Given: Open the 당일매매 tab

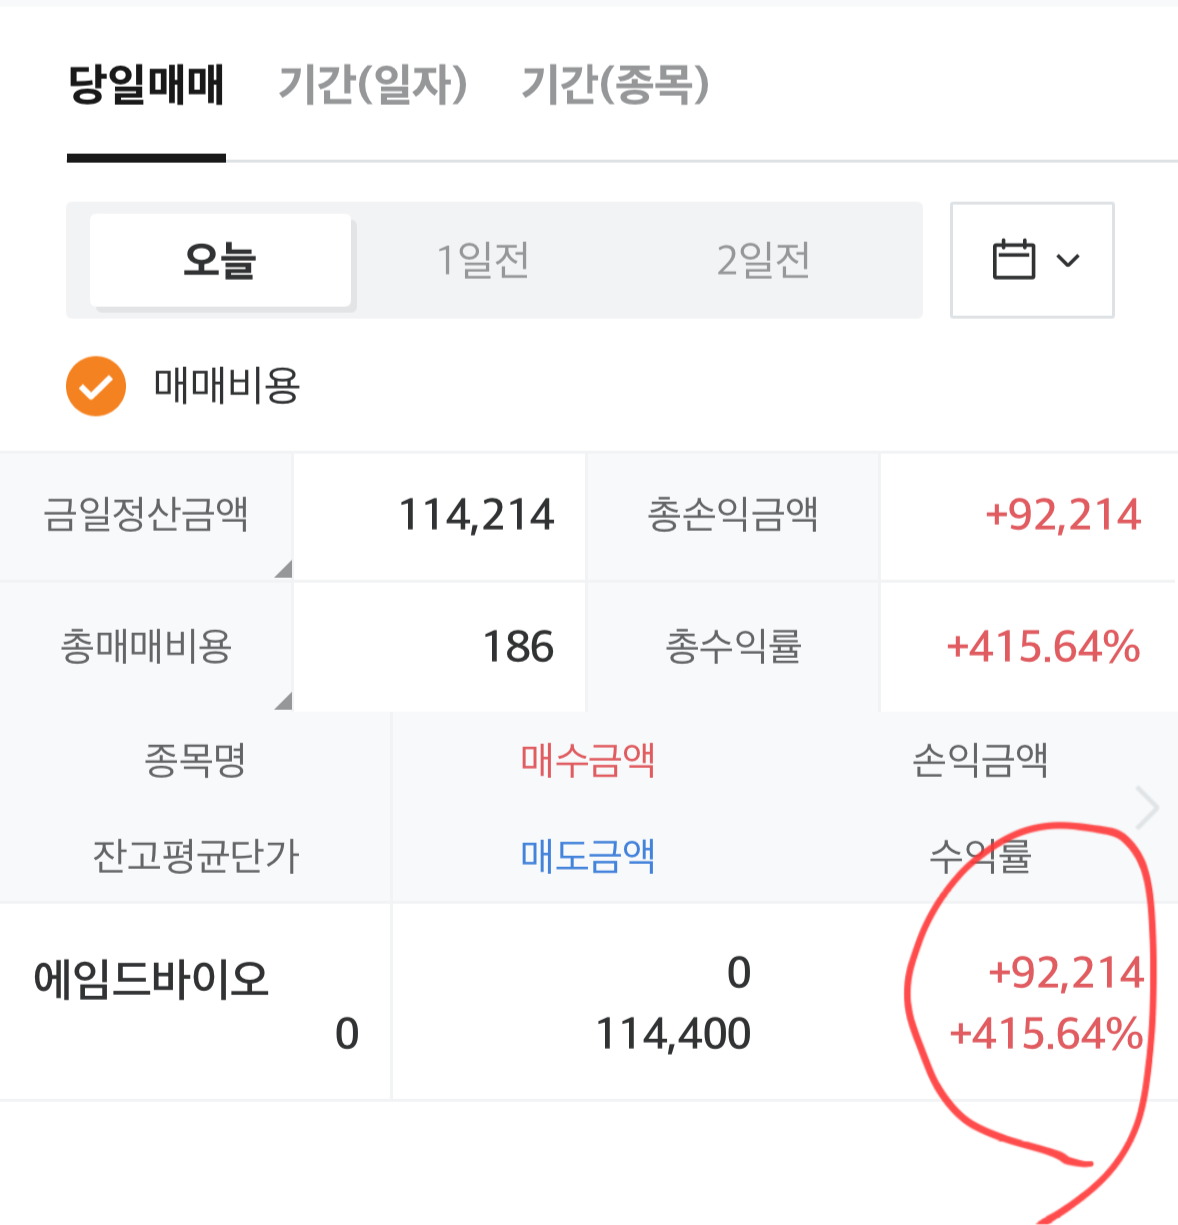Looking at the screenshot, I should click(146, 84).
